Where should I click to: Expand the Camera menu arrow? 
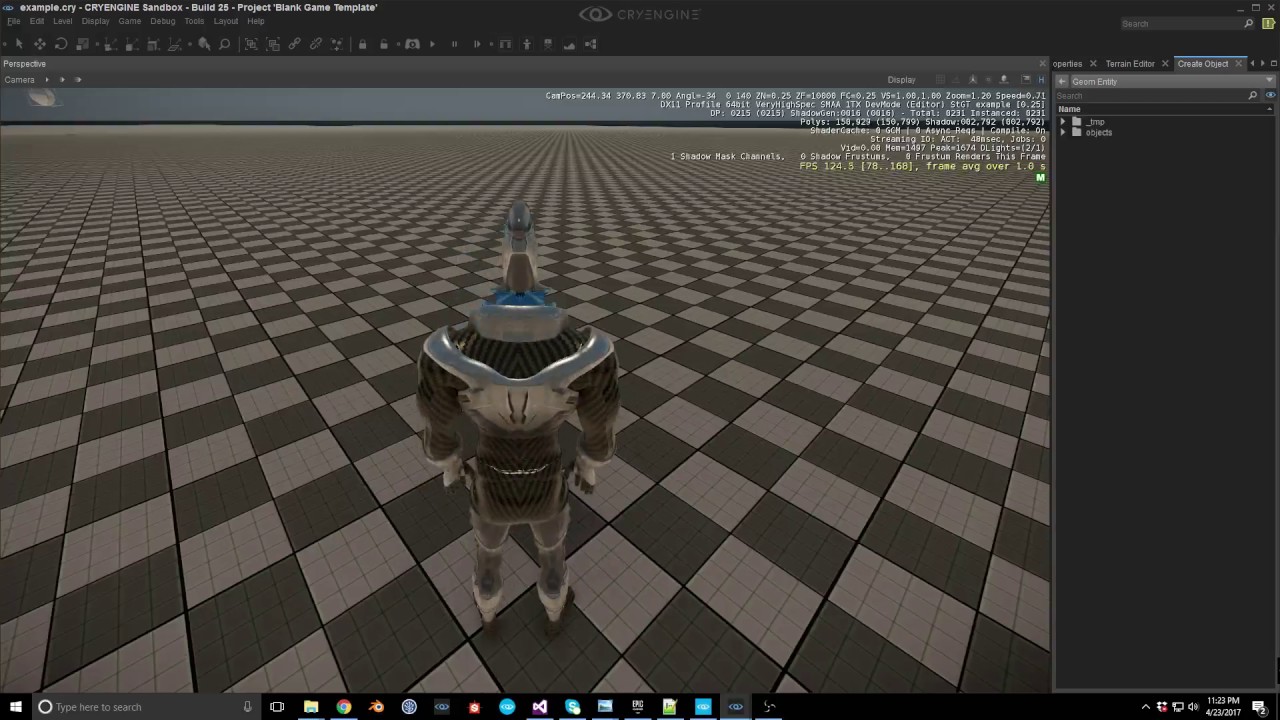pyautogui.click(x=47, y=80)
